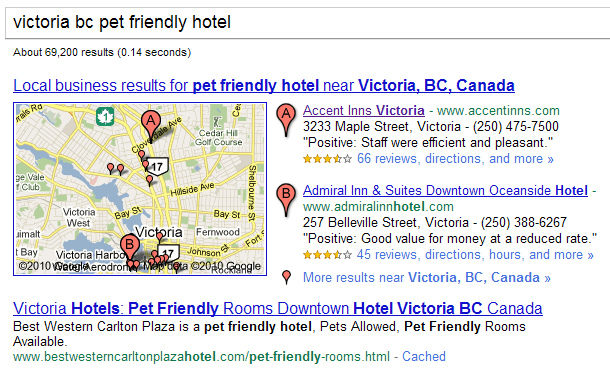Click red marker B in results list

pyautogui.click(x=286, y=199)
